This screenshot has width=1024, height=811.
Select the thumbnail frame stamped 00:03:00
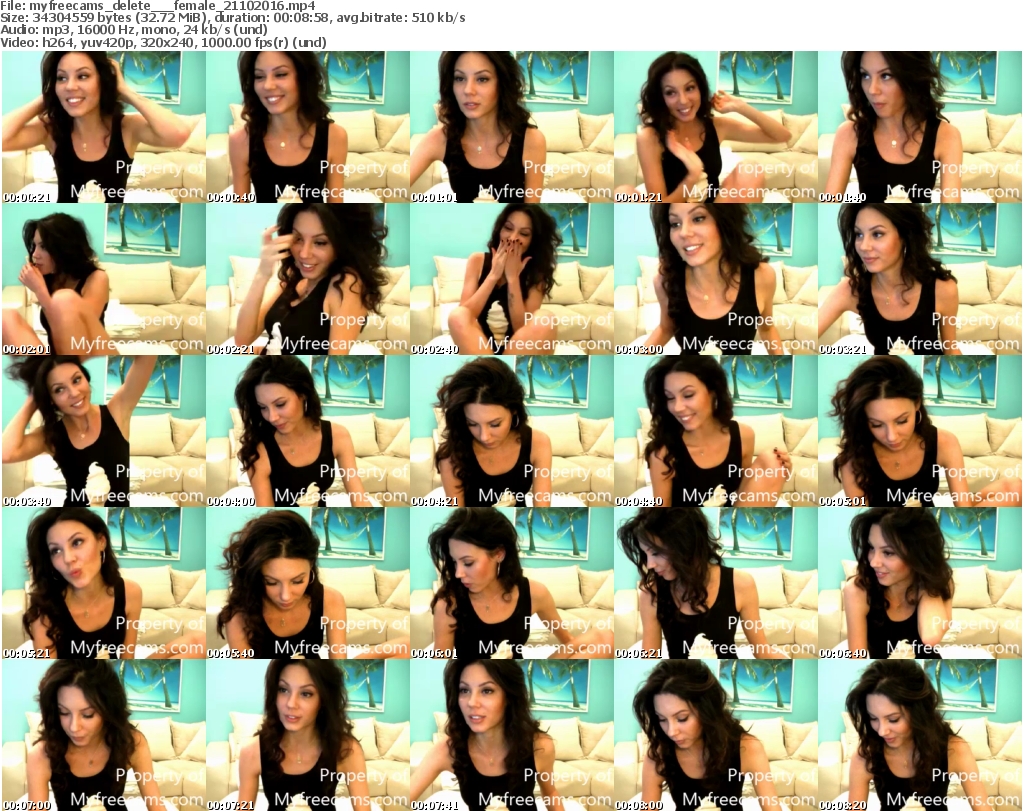[x=716, y=279]
